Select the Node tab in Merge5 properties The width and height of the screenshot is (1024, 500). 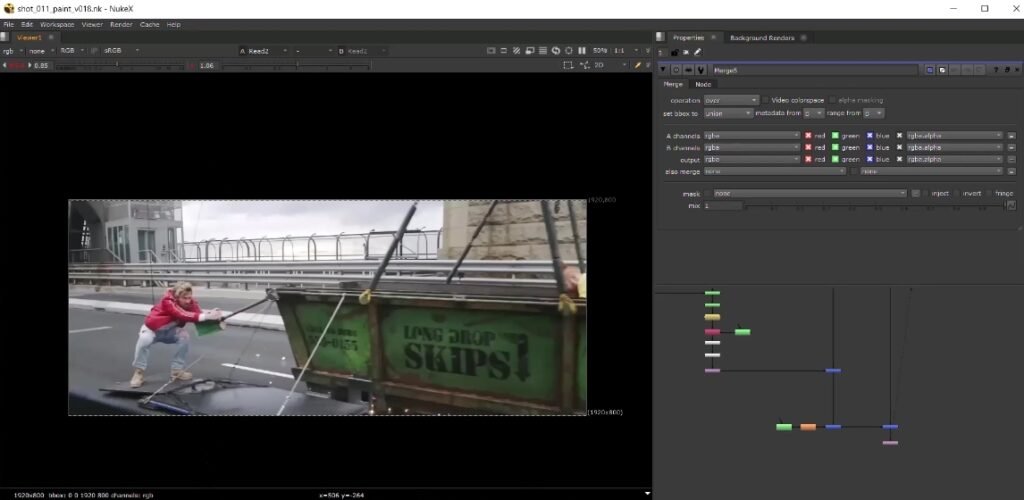[x=703, y=84]
